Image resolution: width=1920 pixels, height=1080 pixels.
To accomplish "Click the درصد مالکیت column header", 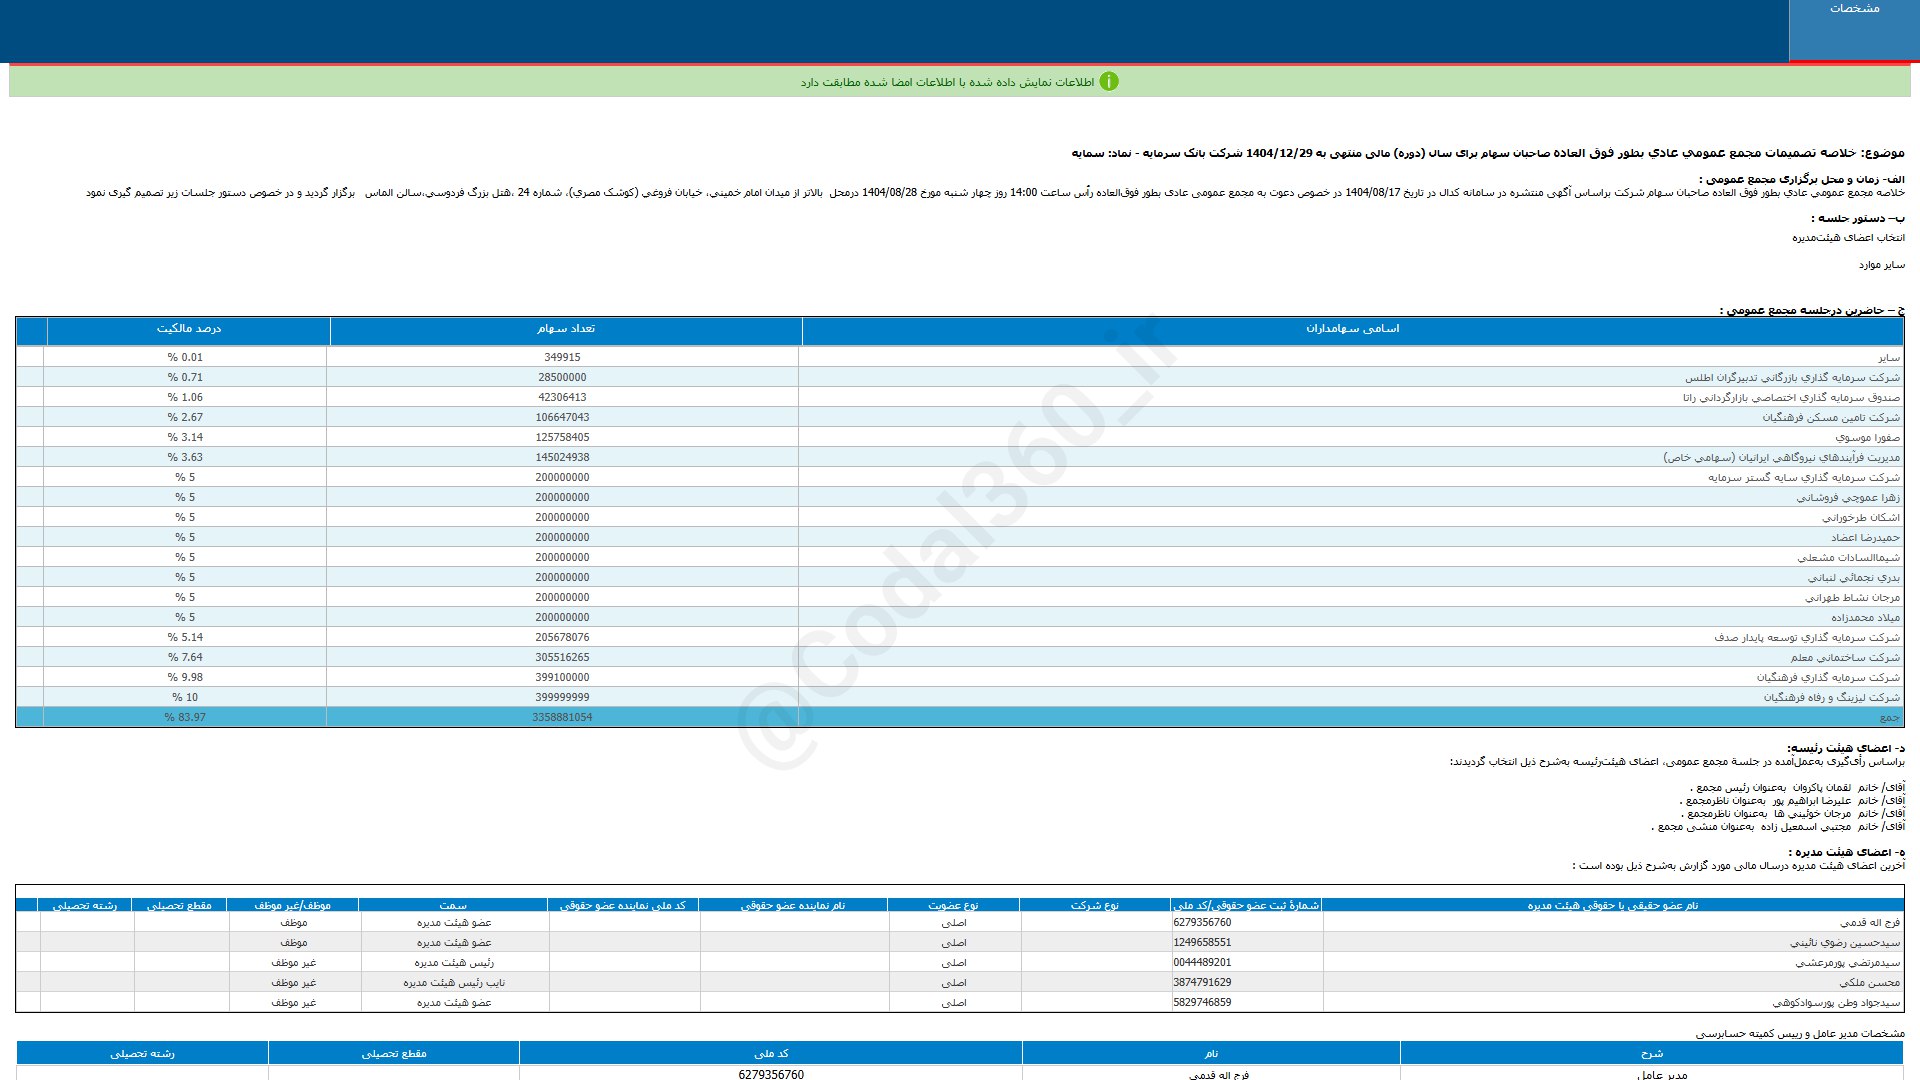I will 188,329.
